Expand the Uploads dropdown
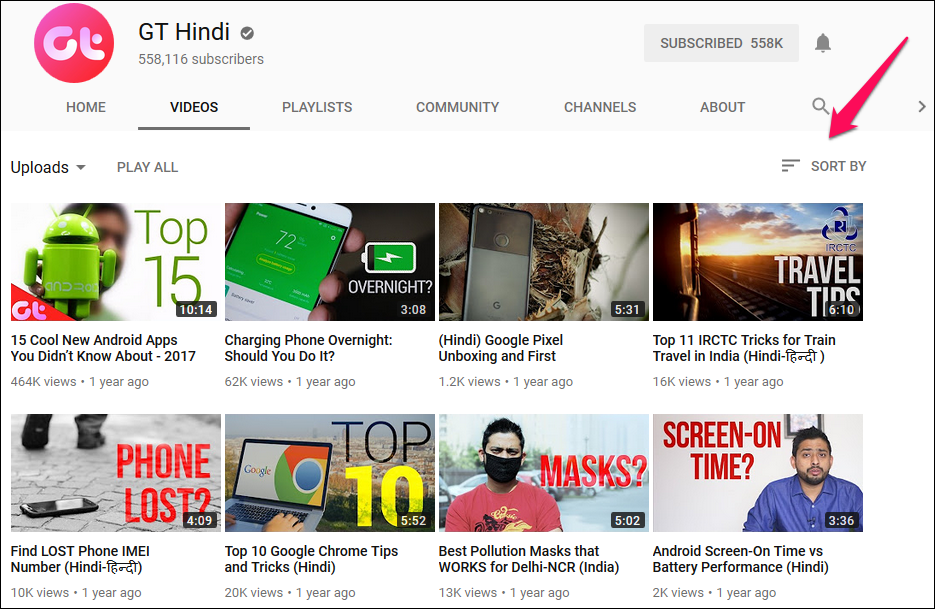This screenshot has height=609, width=935. 48,167
